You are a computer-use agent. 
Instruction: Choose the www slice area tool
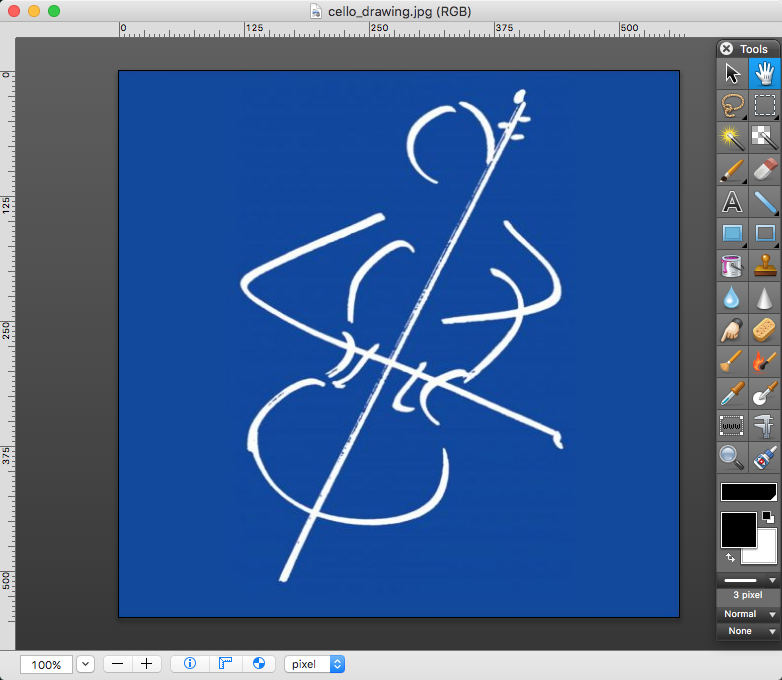pyautogui.click(x=732, y=426)
